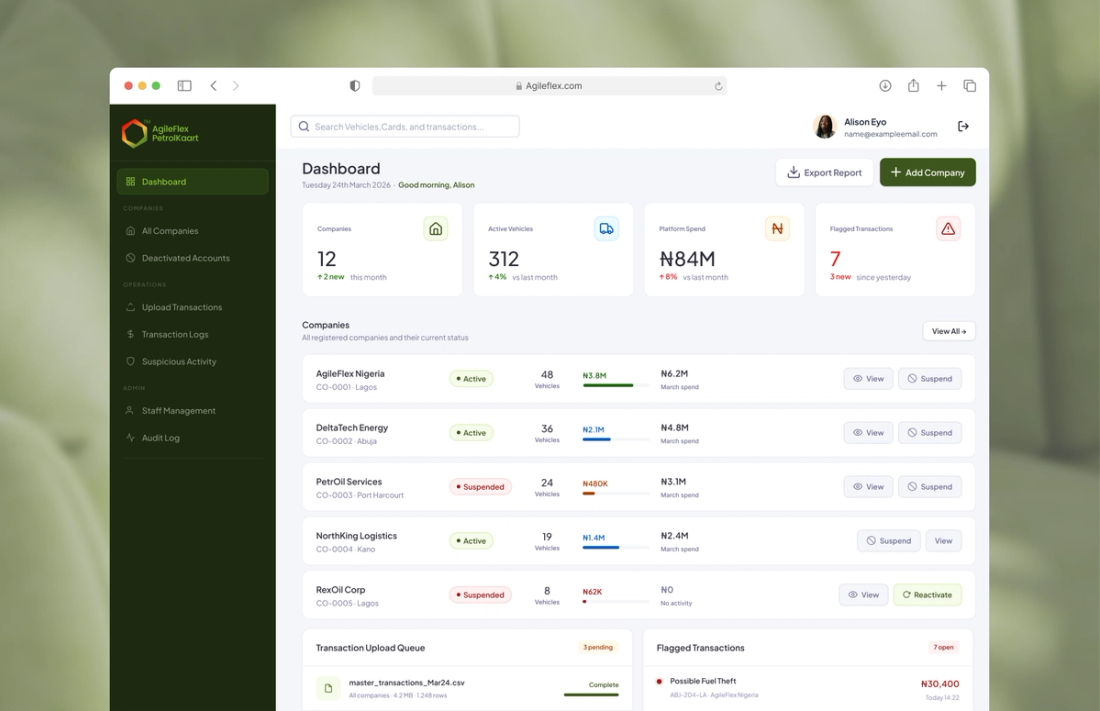
Task: Suspend NorthKing Logistics company
Action: tap(888, 540)
